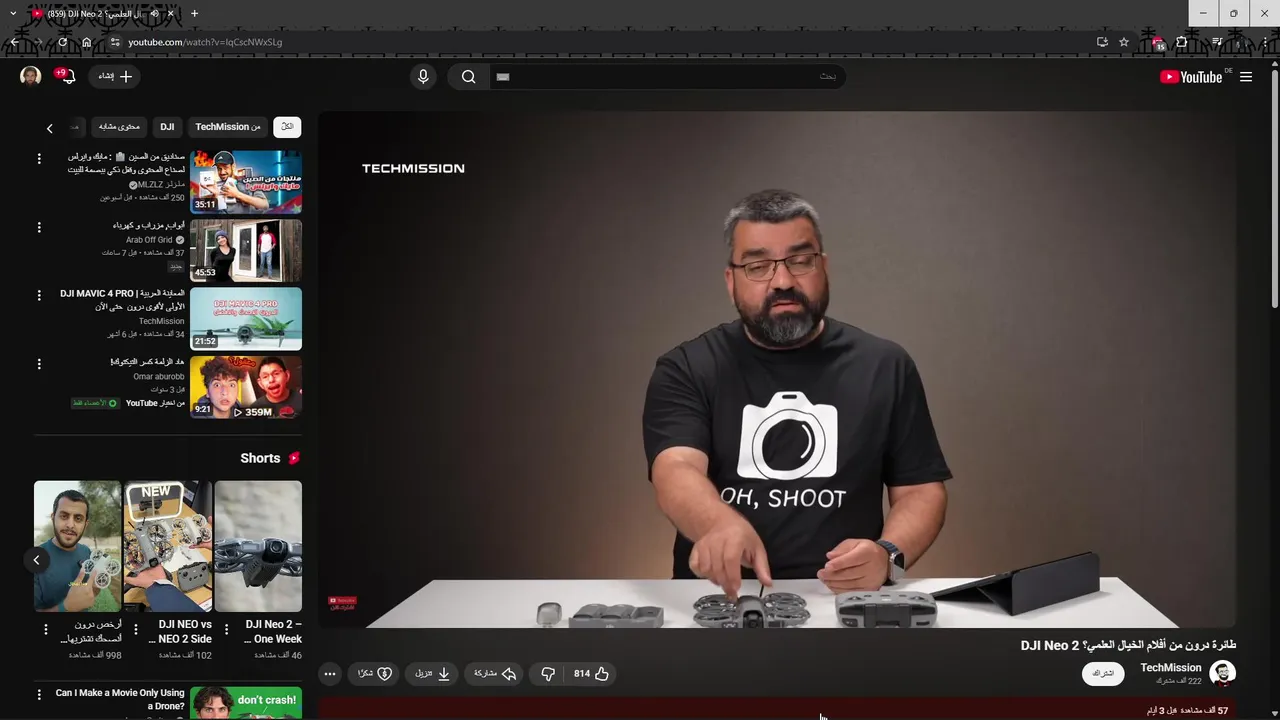Dislike the video with thumbs down
This screenshot has height=720, width=1280.
point(548,674)
